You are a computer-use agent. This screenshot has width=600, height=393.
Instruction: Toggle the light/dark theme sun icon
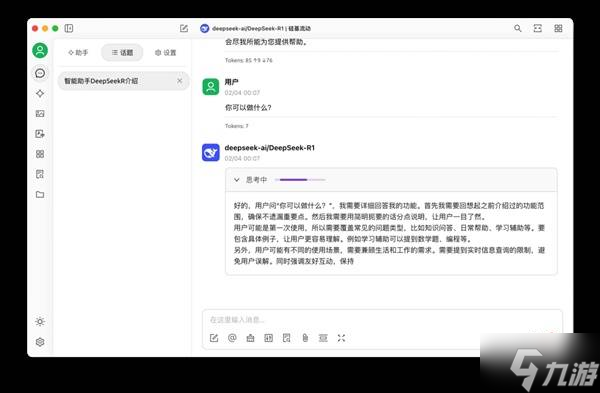point(40,321)
